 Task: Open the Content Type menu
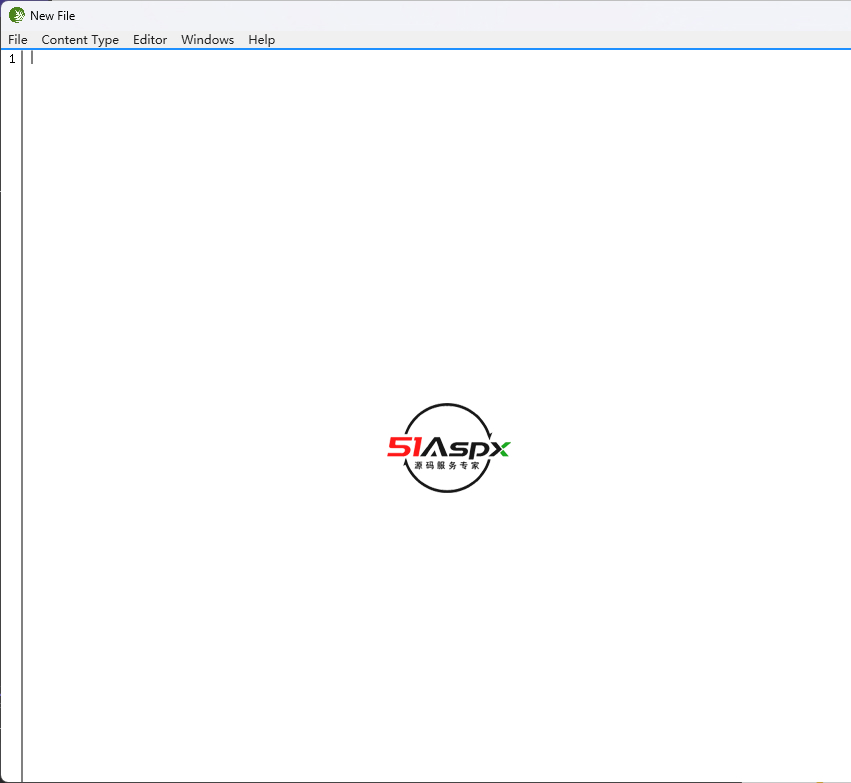(80, 40)
